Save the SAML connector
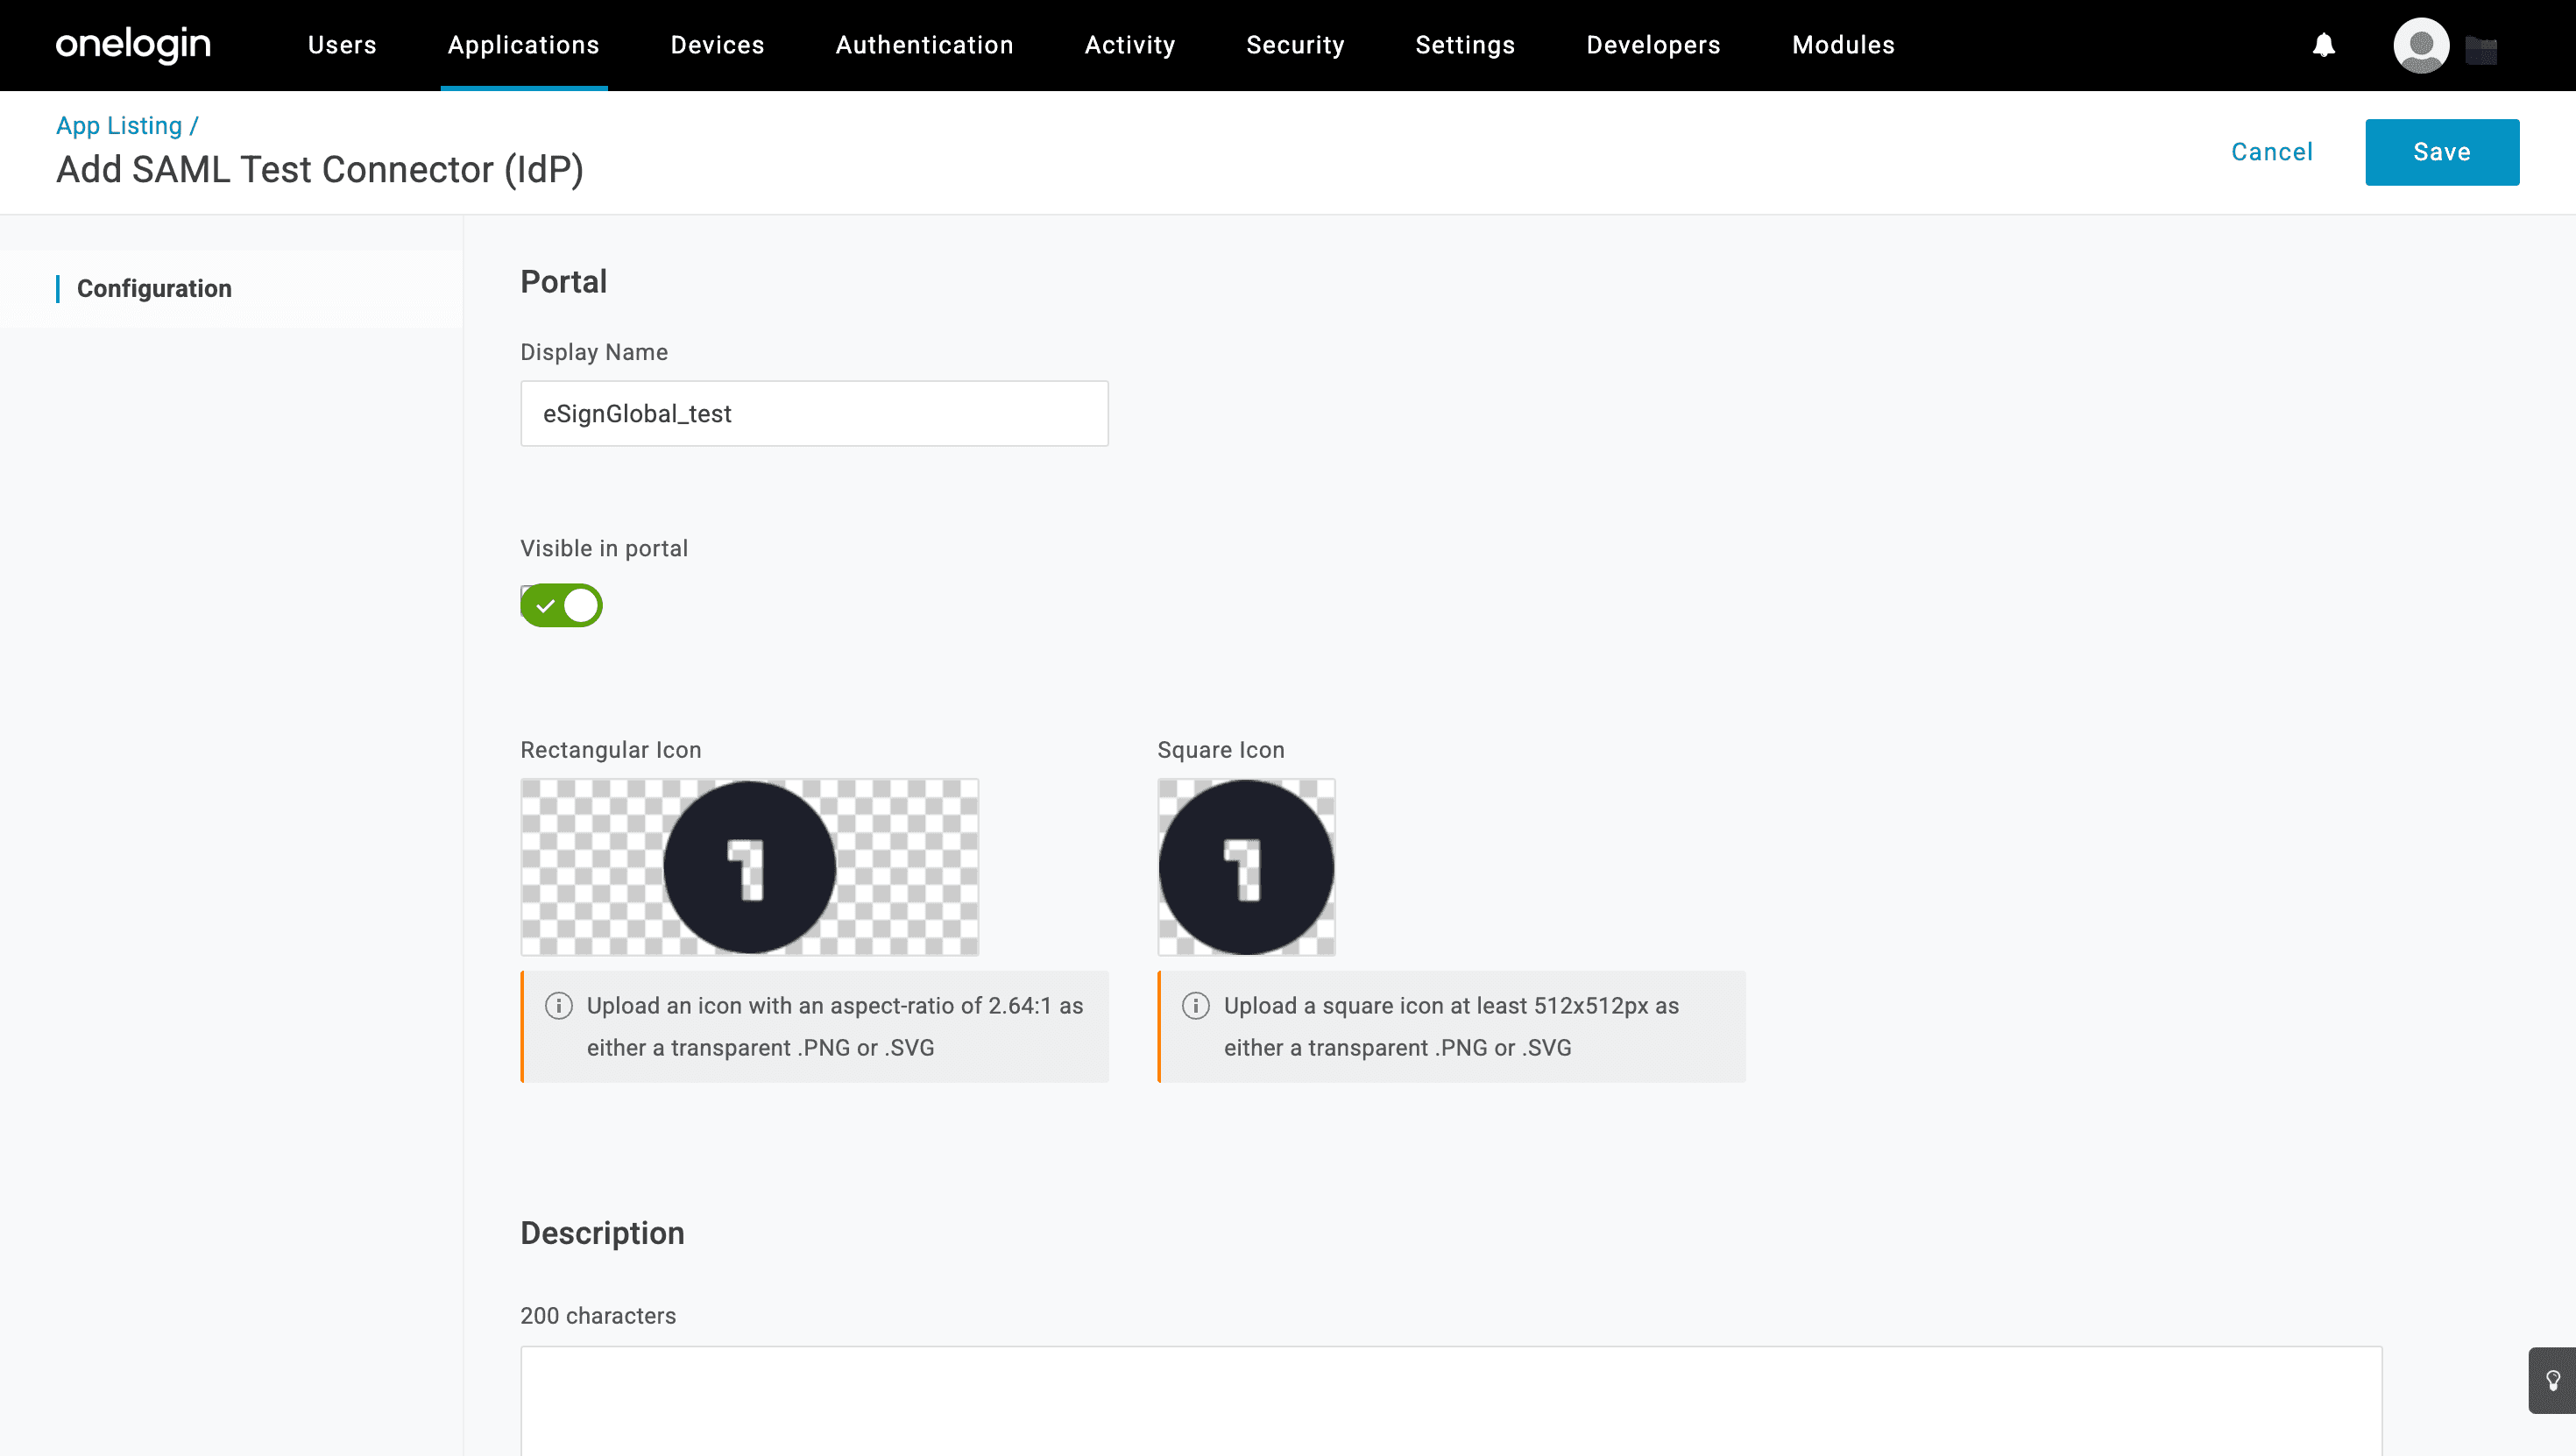This screenshot has width=2576, height=1456. tap(2441, 152)
